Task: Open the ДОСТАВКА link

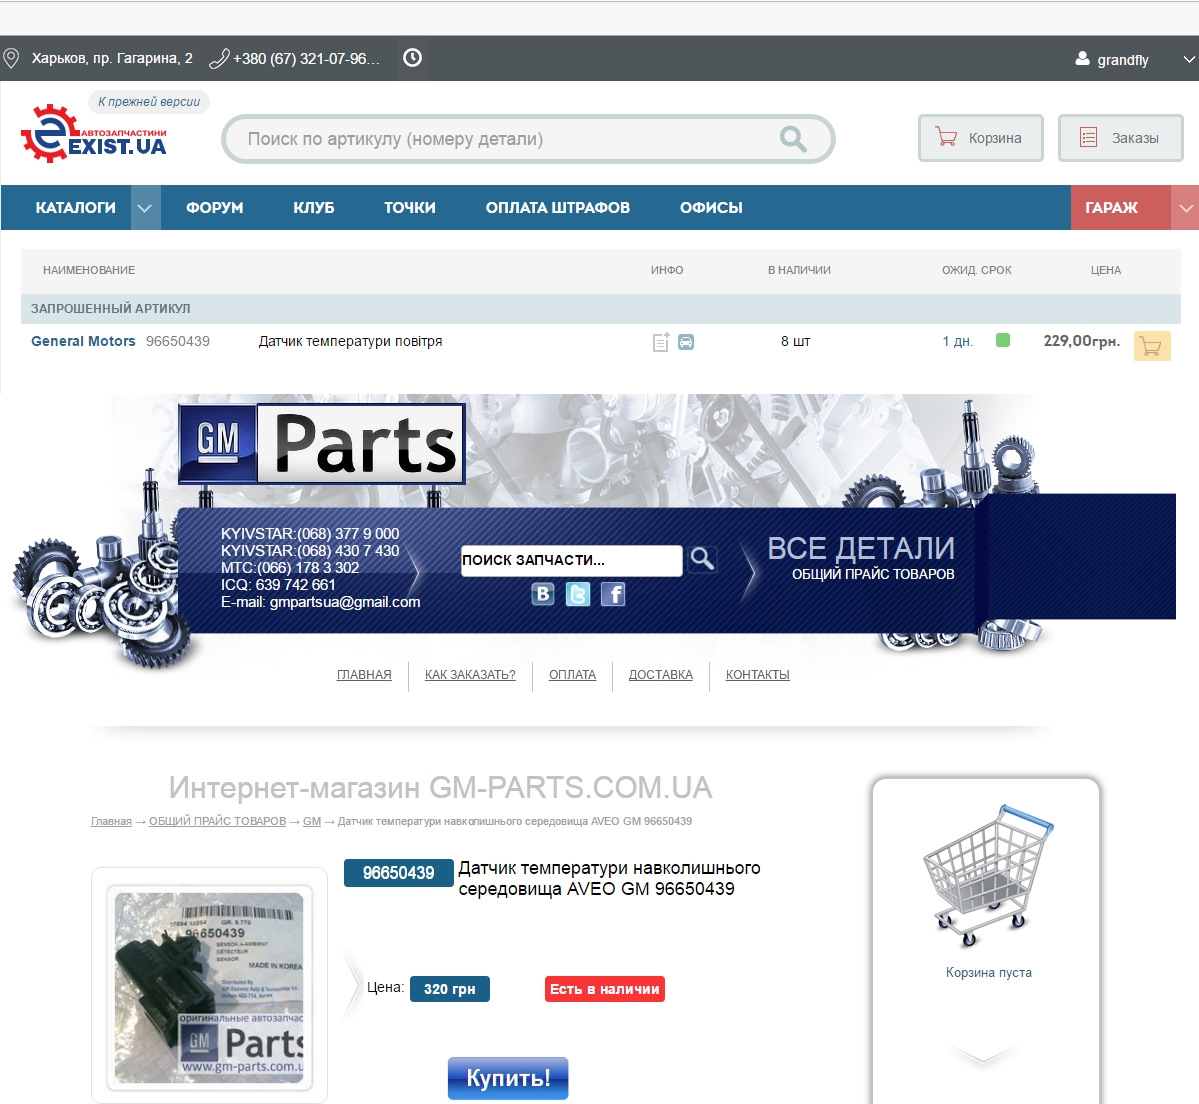Action: click(x=661, y=674)
